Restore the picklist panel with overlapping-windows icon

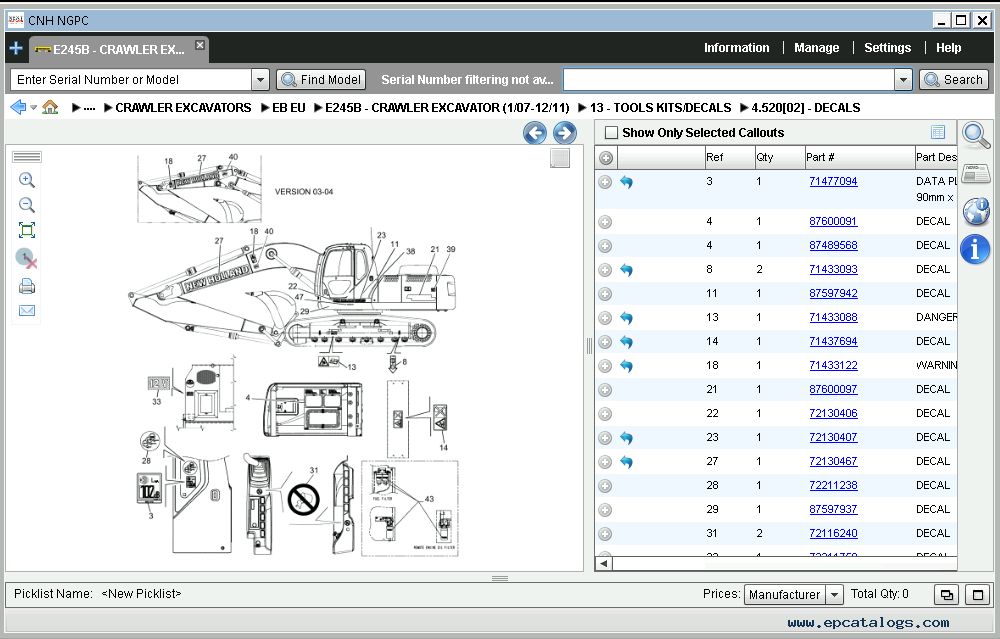click(x=947, y=595)
